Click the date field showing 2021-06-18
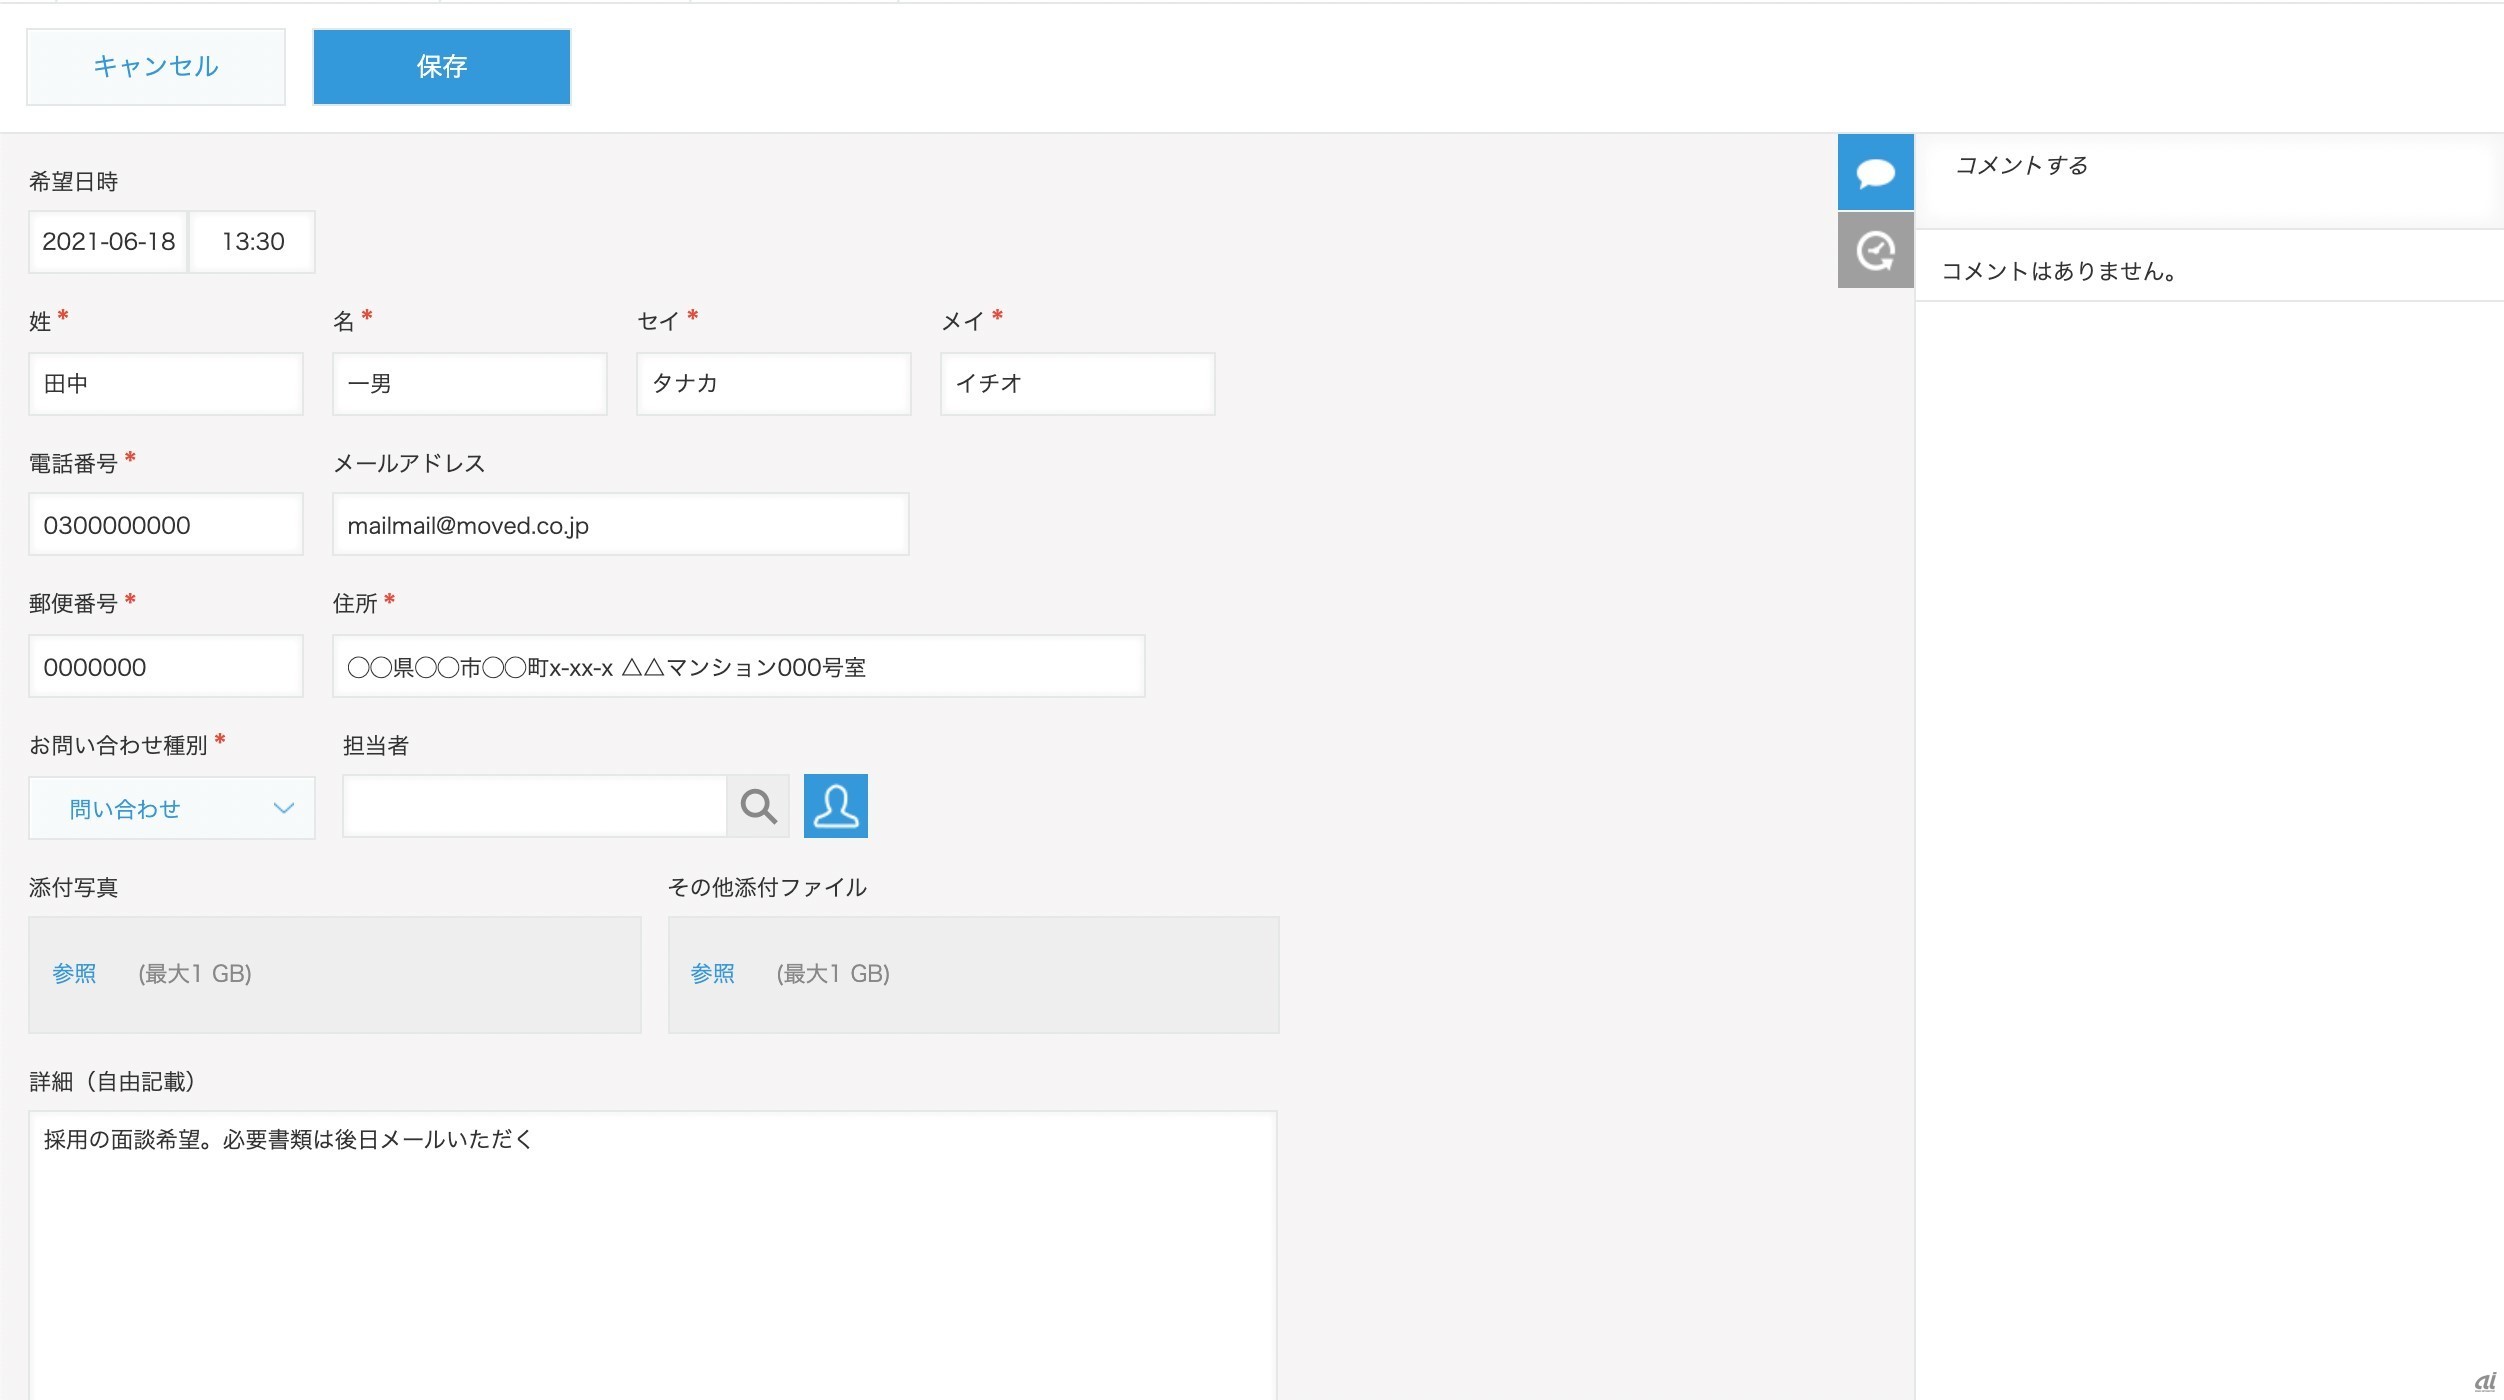The image size is (2504, 1400). pos(108,242)
